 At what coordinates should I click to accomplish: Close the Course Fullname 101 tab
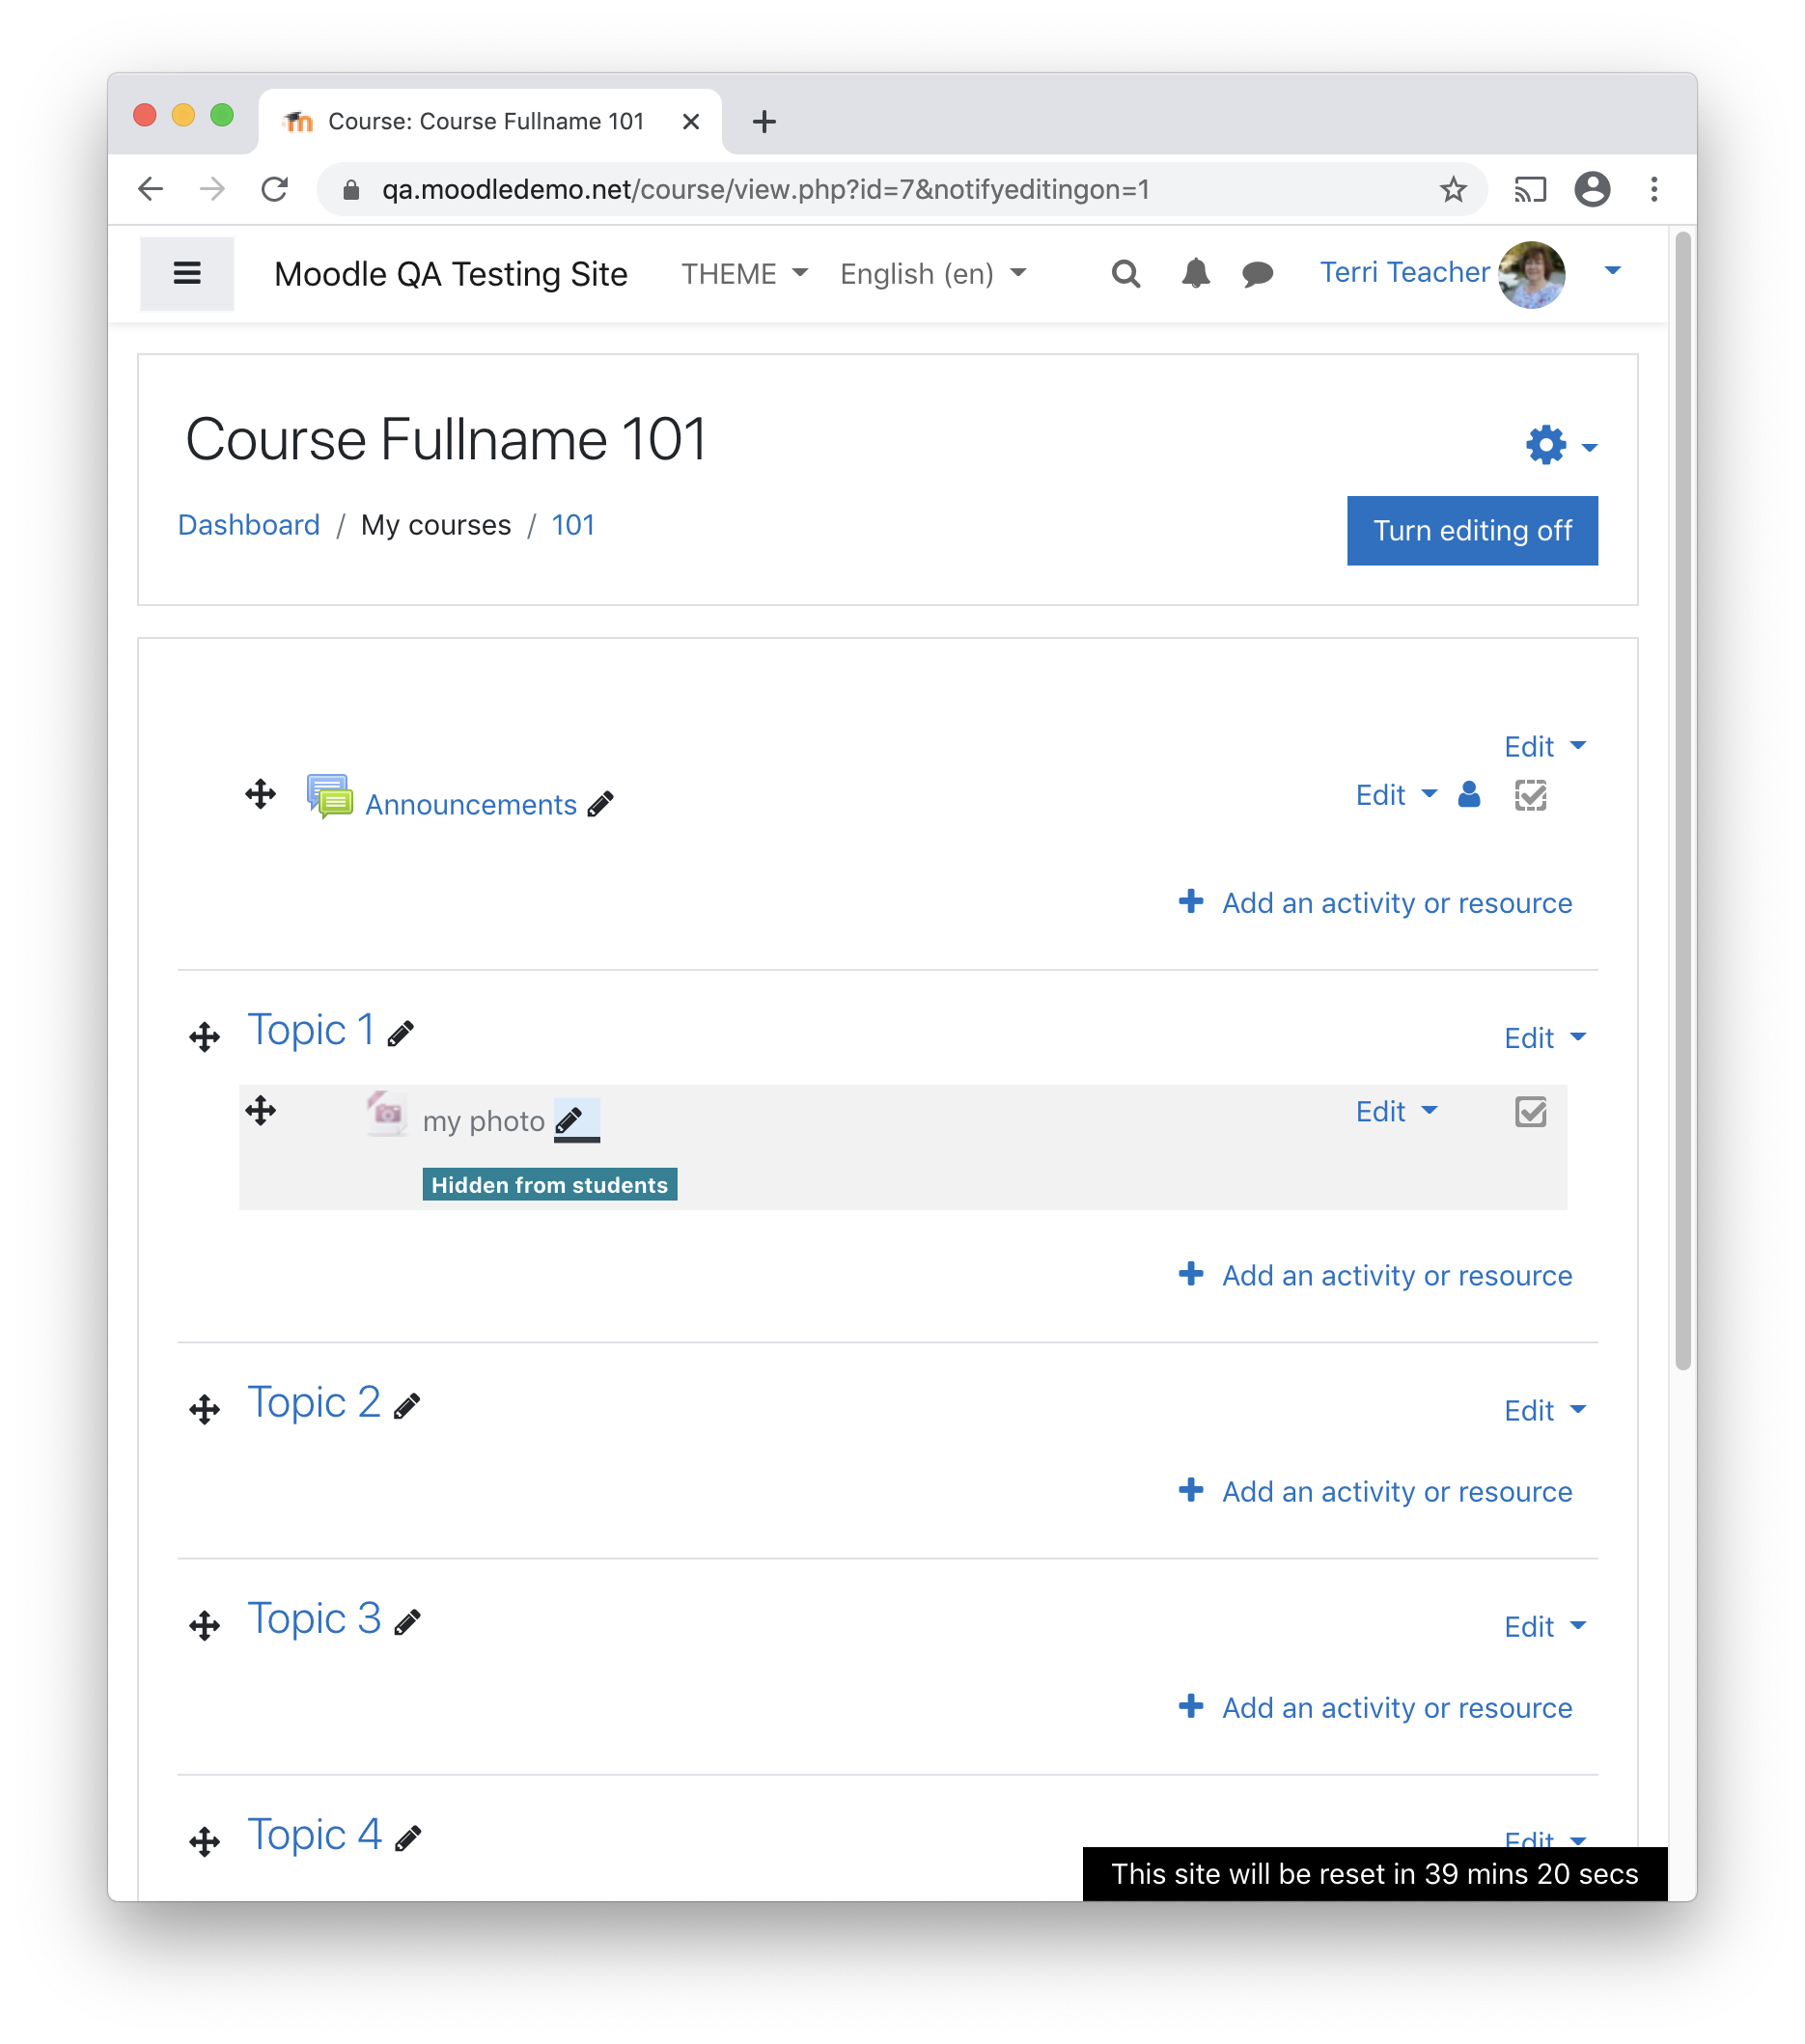point(690,121)
